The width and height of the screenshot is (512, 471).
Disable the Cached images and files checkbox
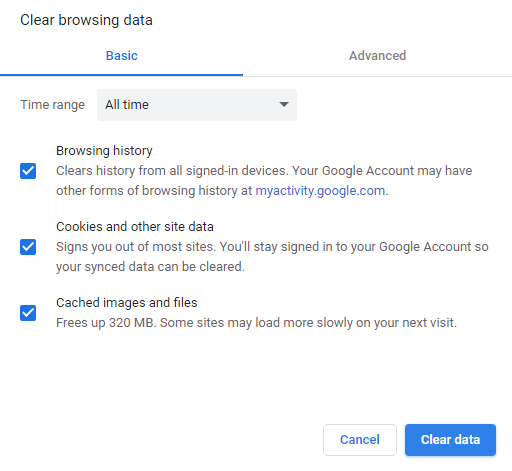pos(28,313)
